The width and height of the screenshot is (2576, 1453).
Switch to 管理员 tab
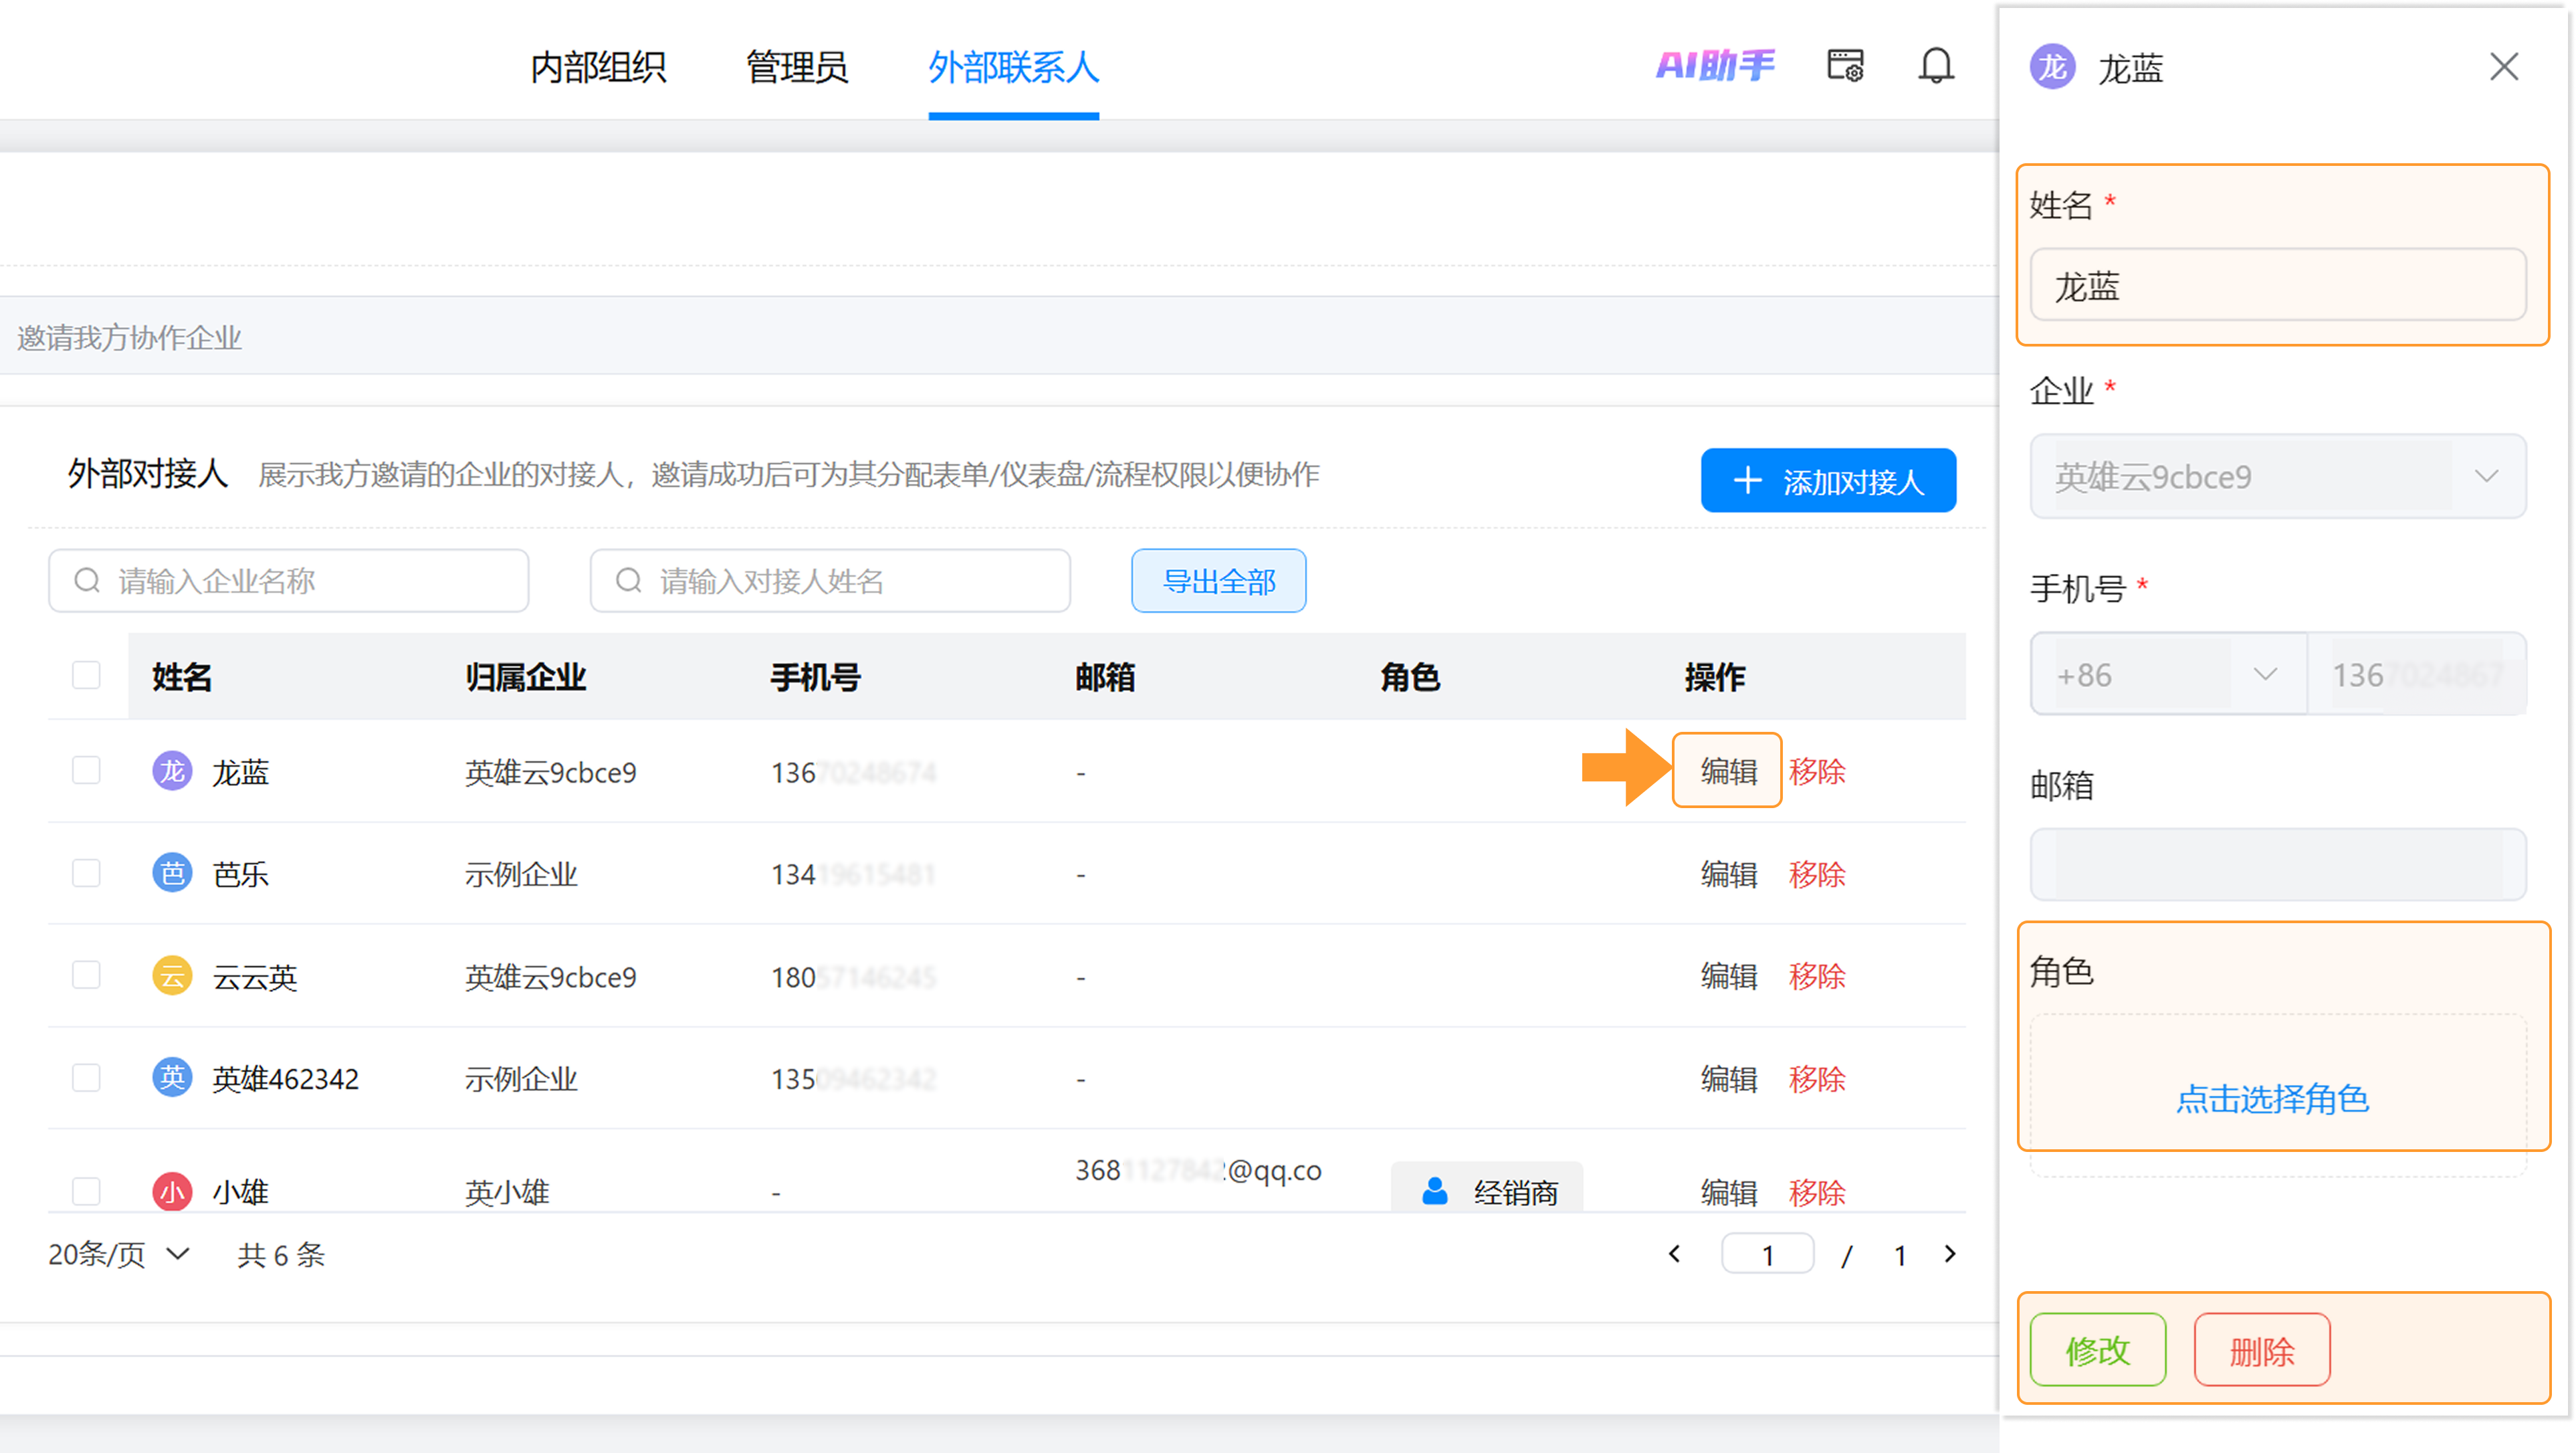pyautogui.click(x=796, y=67)
